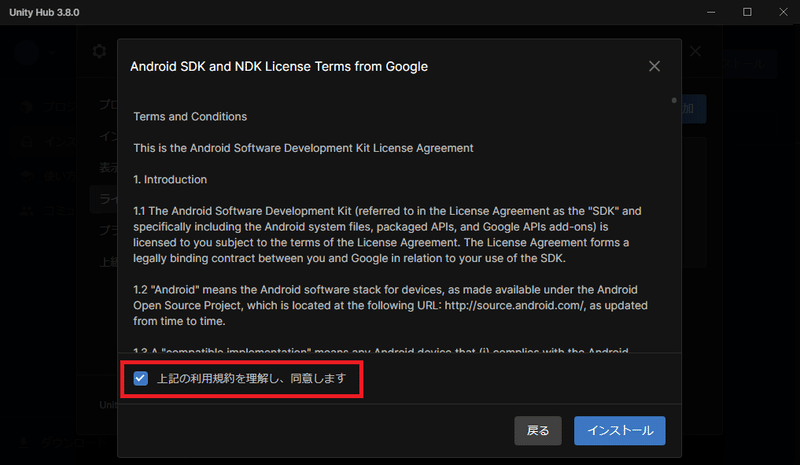Click the インストール button
This screenshot has height=465, width=800.
pyautogui.click(x=619, y=430)
